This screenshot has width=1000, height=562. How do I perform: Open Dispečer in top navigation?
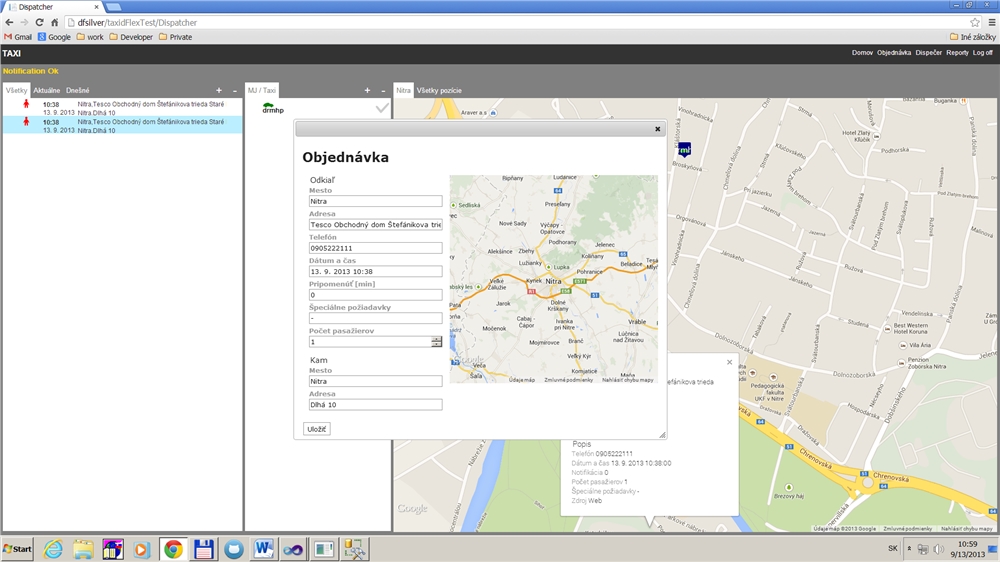coord(929,53)
